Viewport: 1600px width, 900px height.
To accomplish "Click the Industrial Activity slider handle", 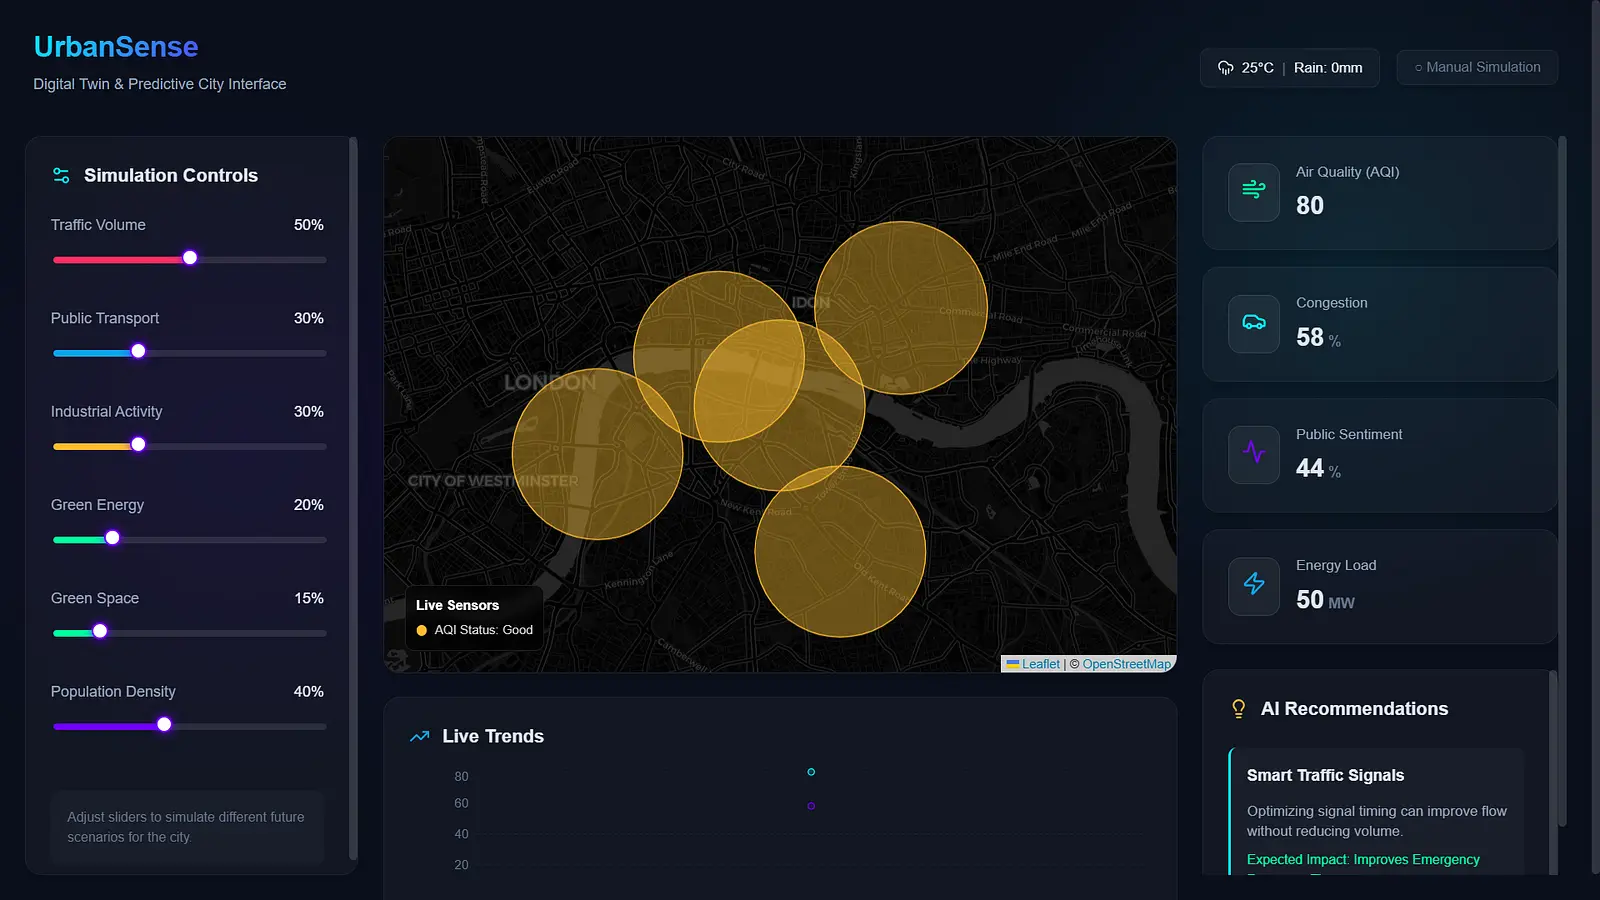I will [138, 444].
